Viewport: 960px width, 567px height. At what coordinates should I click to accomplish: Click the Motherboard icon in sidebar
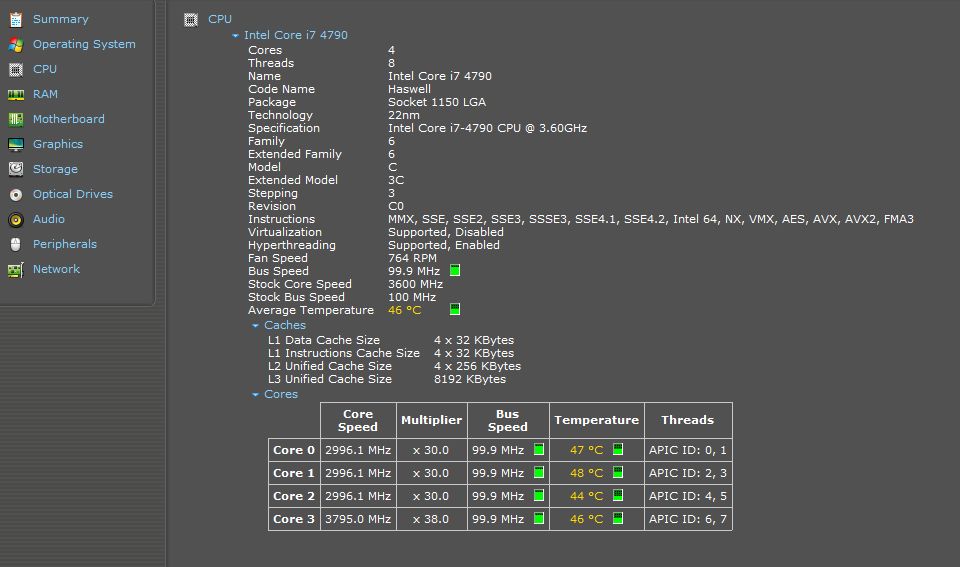point(16,119)
